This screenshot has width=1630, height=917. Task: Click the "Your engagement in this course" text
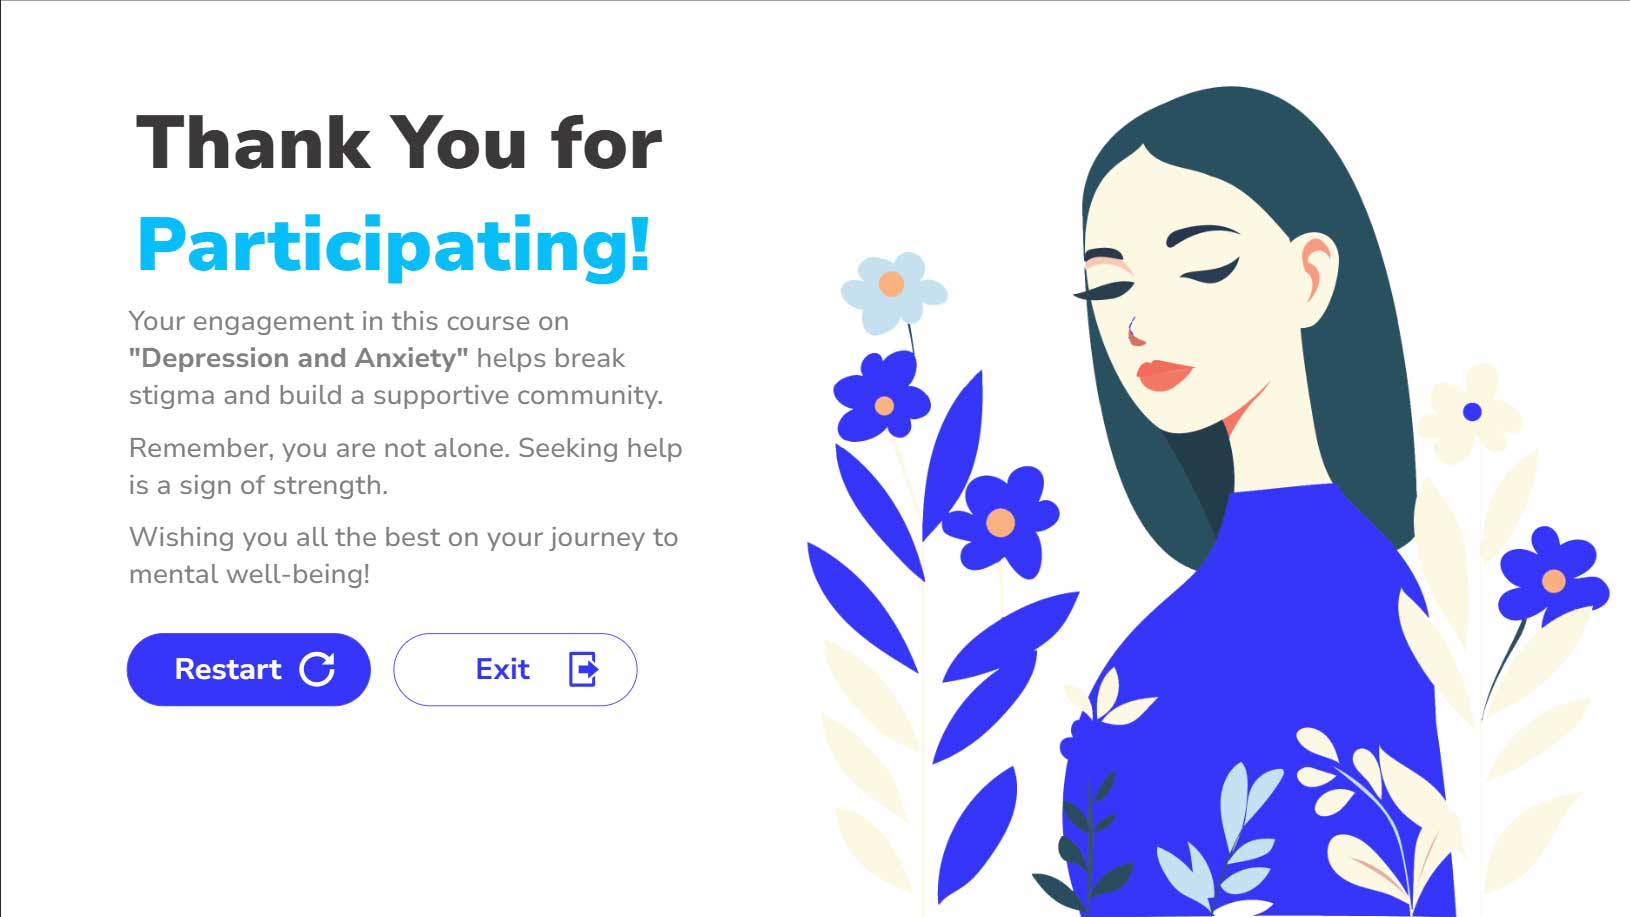[348, 321]
